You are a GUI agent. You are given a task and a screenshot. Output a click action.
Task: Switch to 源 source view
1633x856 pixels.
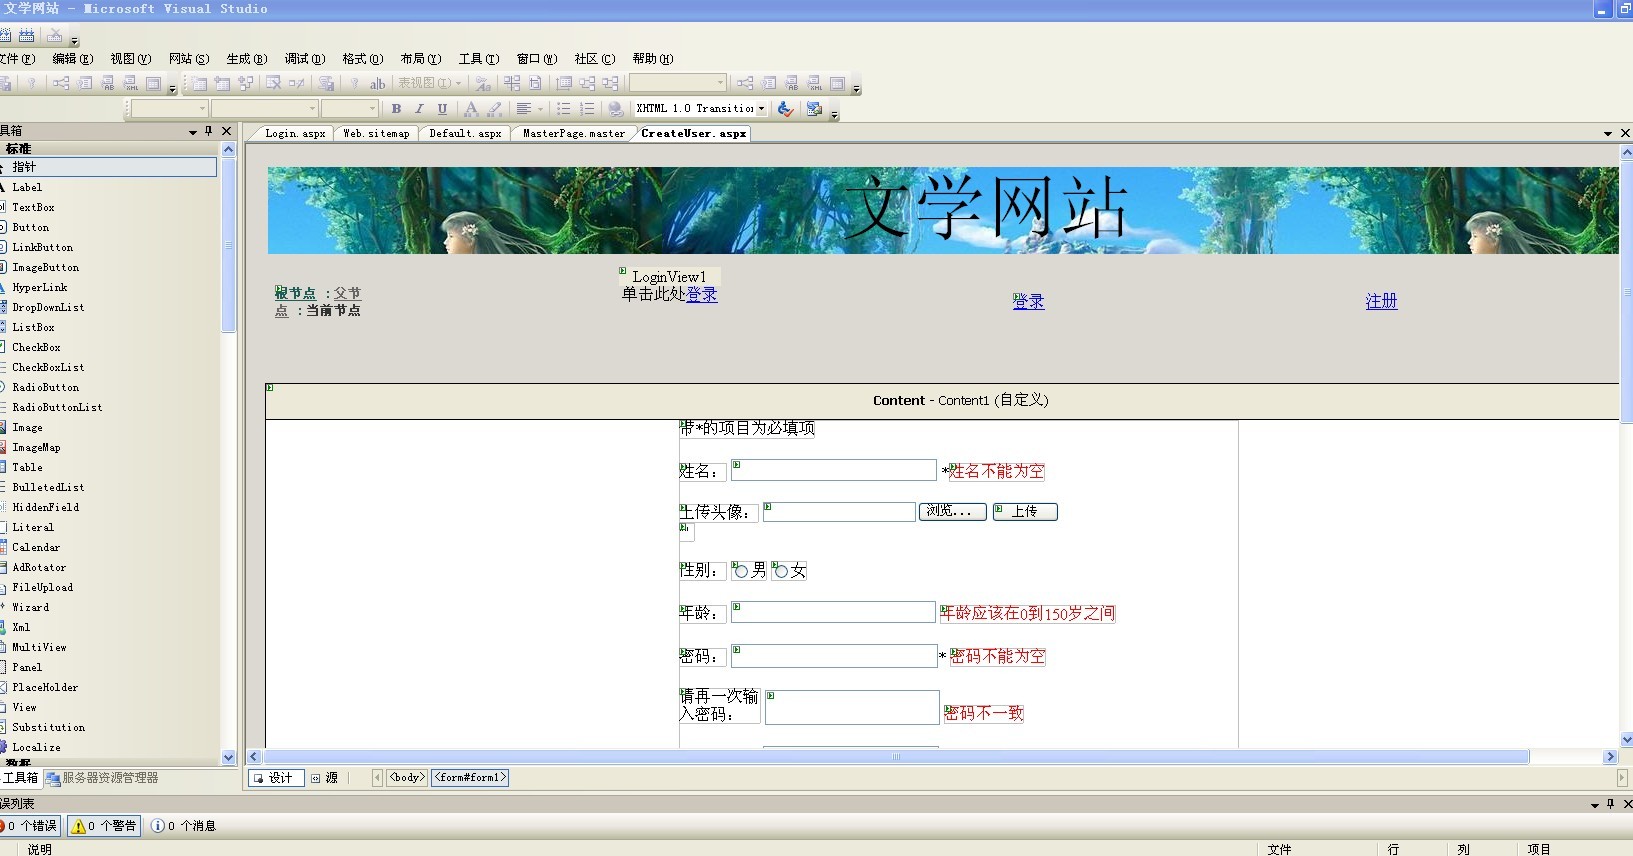pos(325,778)
